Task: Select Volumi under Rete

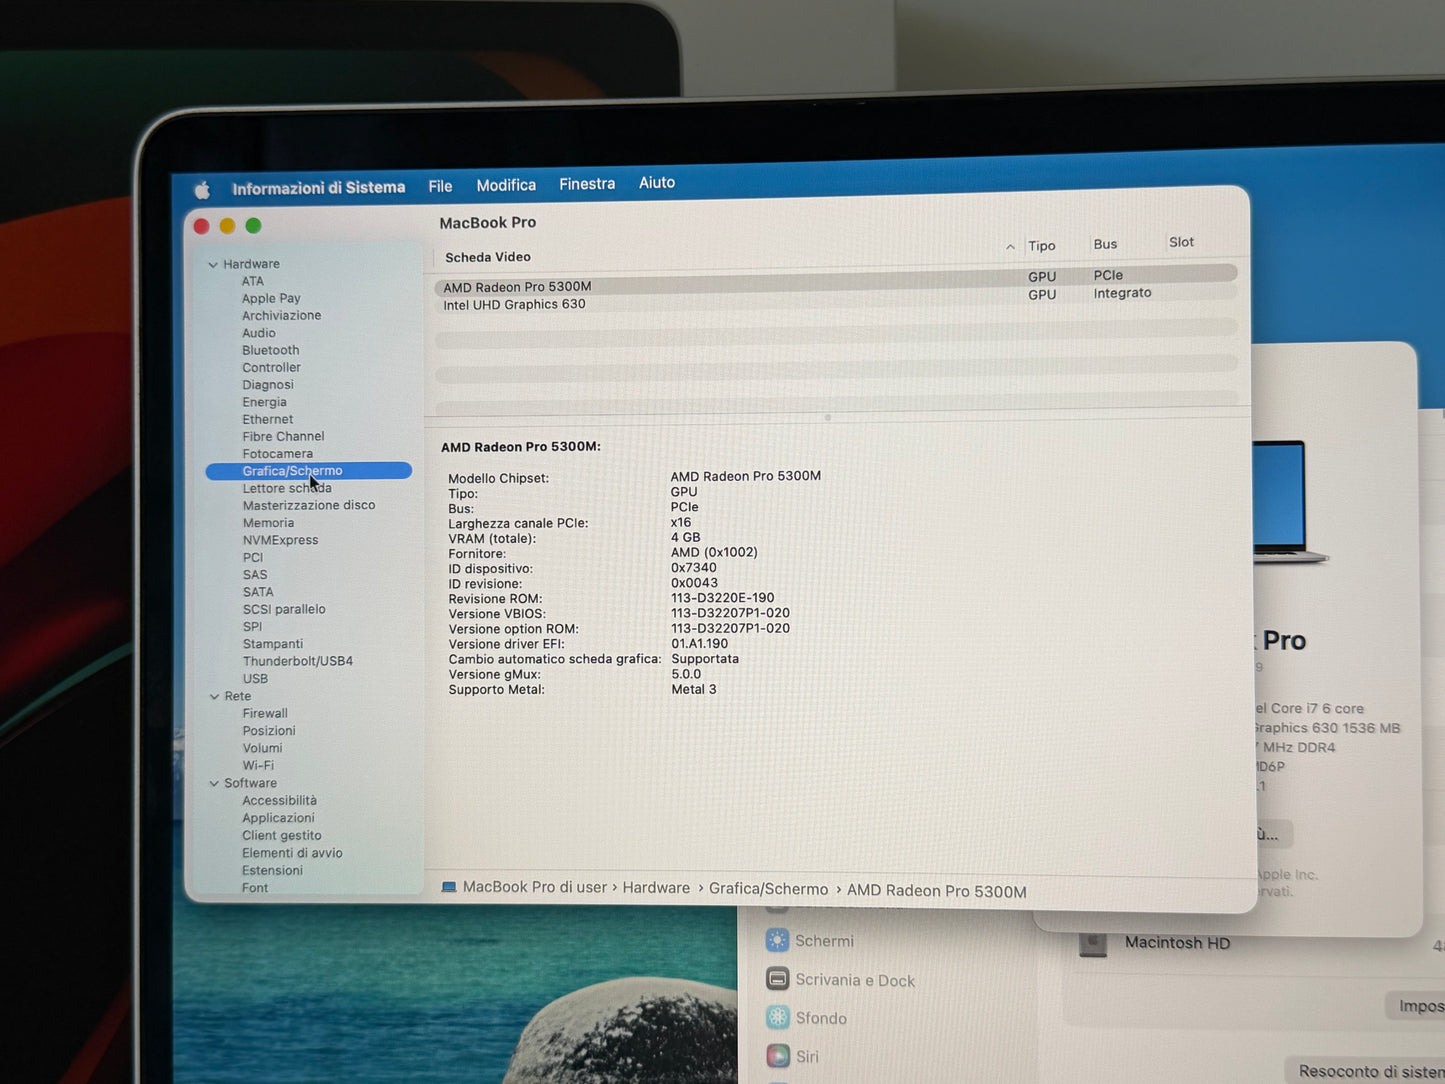Action: (263, 748)
